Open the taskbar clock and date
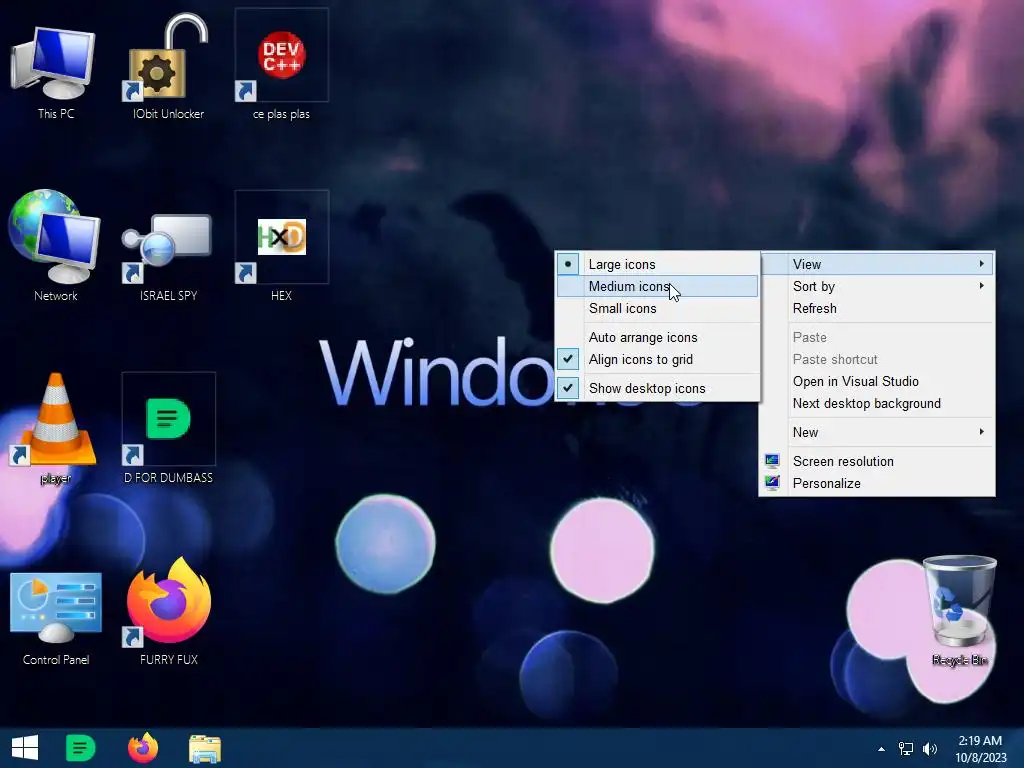 980,748
